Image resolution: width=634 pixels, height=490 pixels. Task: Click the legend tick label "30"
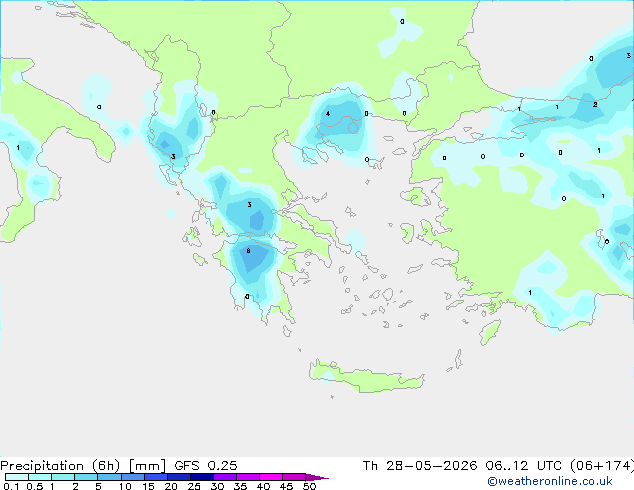[217, 486]
